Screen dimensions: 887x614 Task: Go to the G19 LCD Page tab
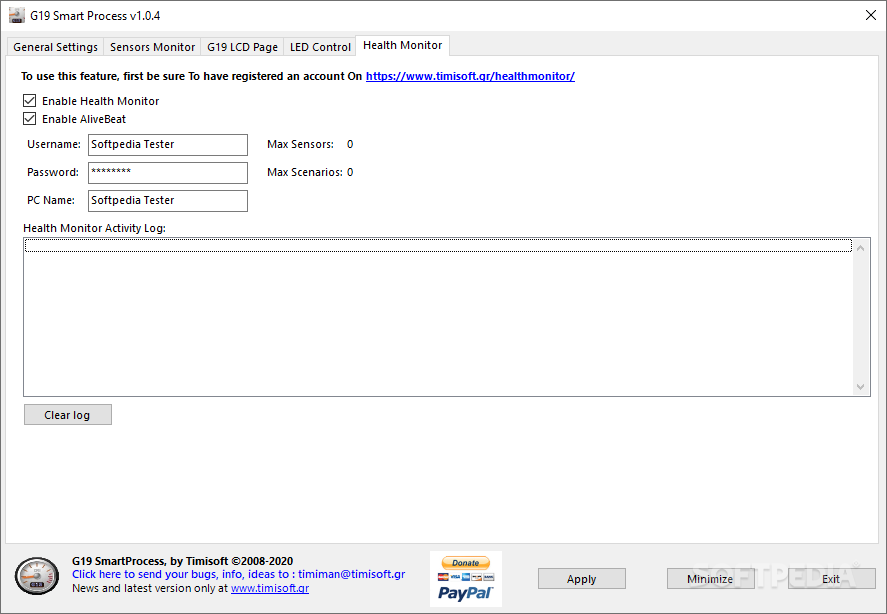point(242,47)
